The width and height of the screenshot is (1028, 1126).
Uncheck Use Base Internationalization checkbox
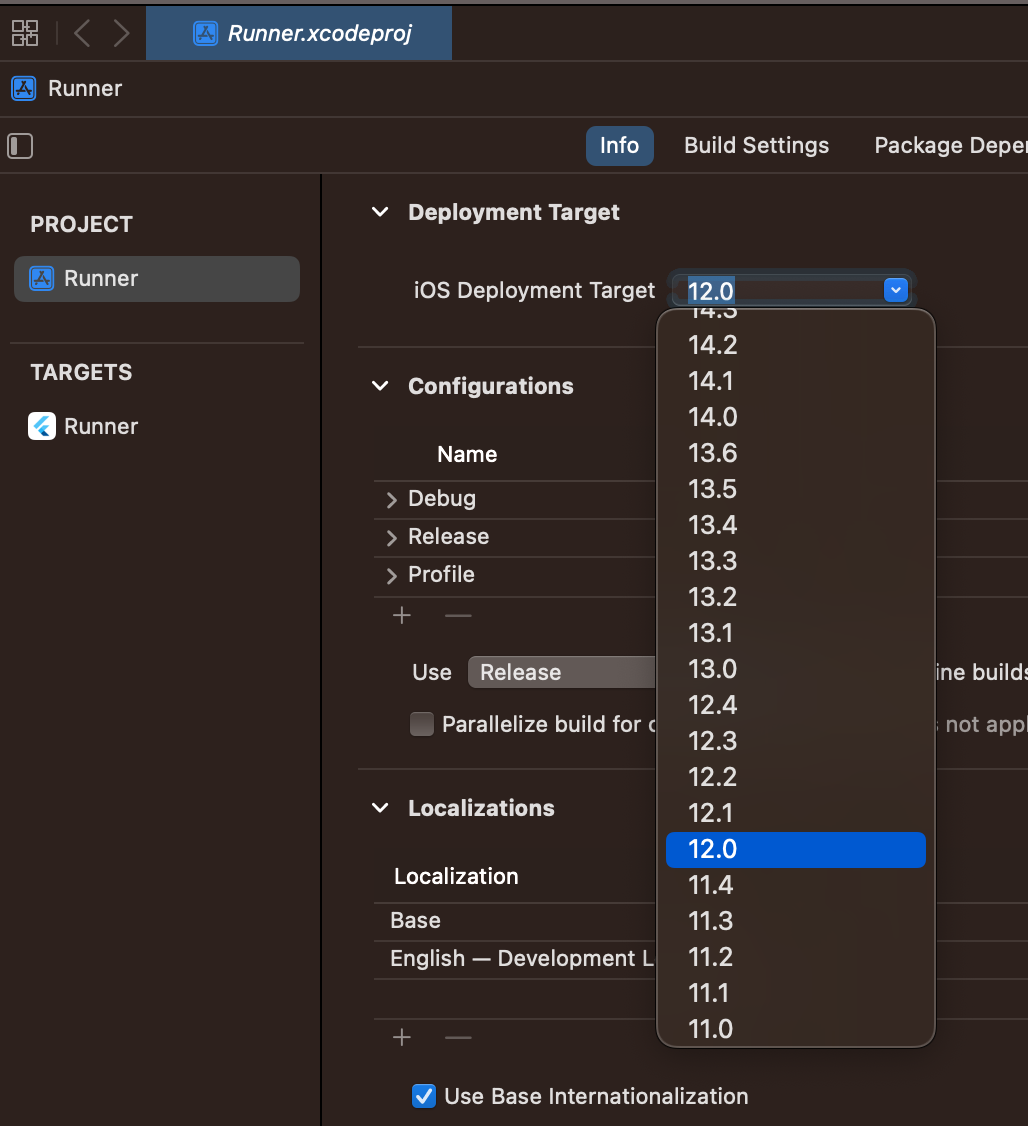[x=424, y=1096]
